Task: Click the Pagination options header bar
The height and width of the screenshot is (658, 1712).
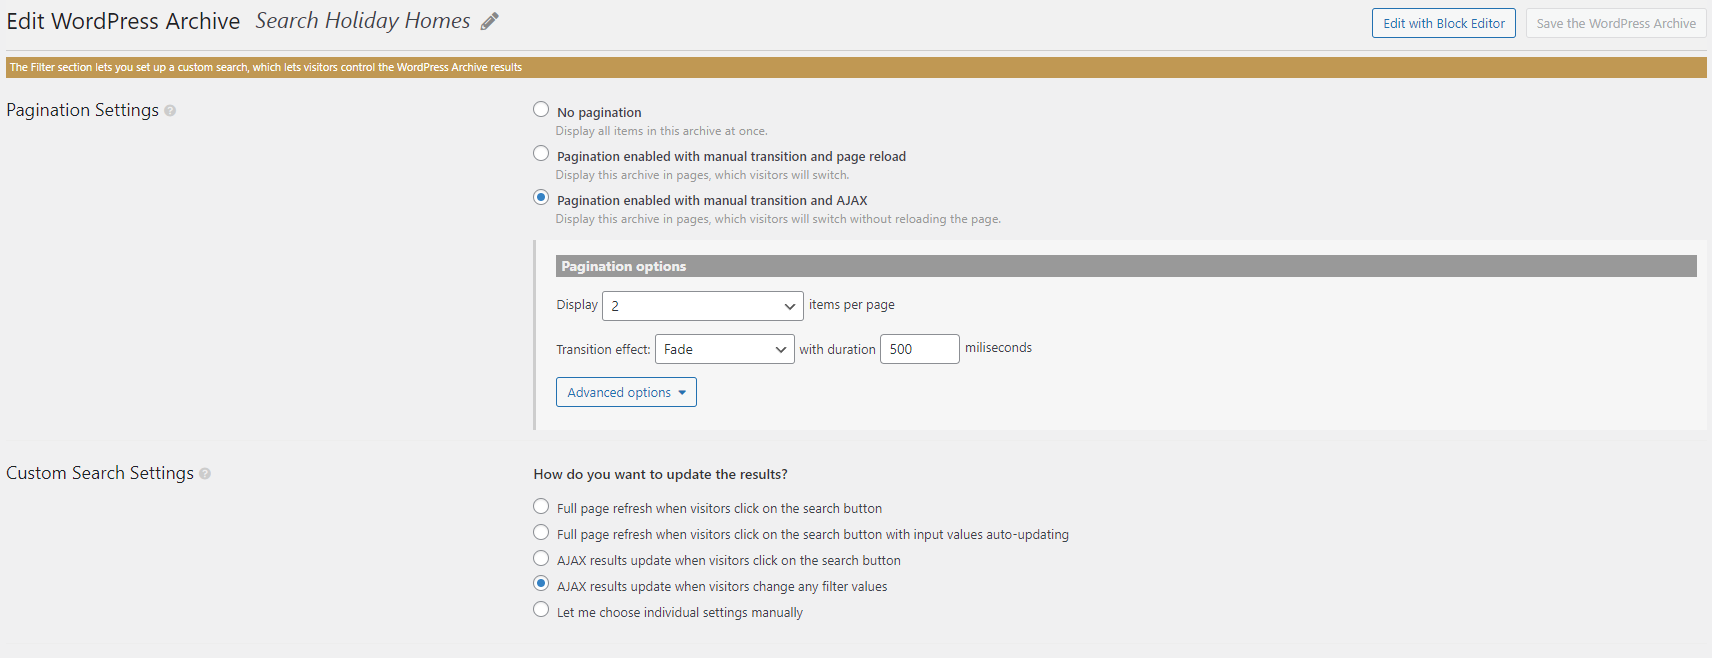Action: pos(1126,266)
